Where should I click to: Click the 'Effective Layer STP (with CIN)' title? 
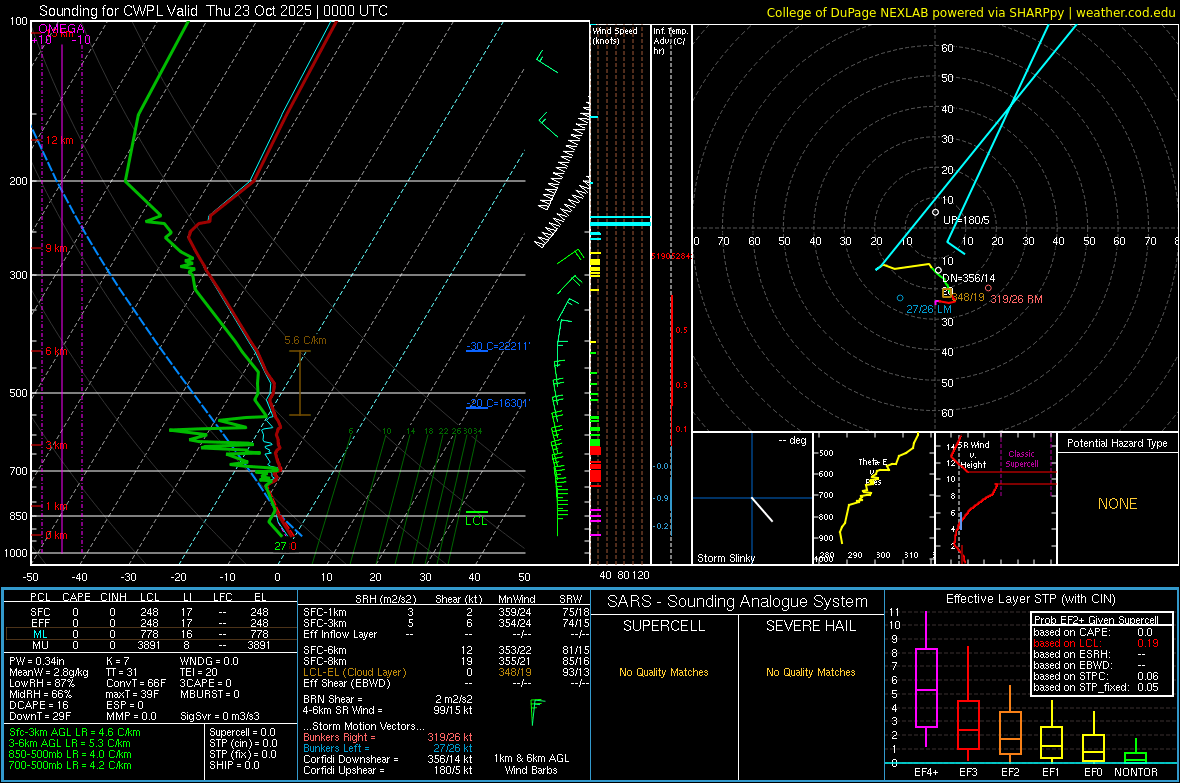coord(1030,599)
